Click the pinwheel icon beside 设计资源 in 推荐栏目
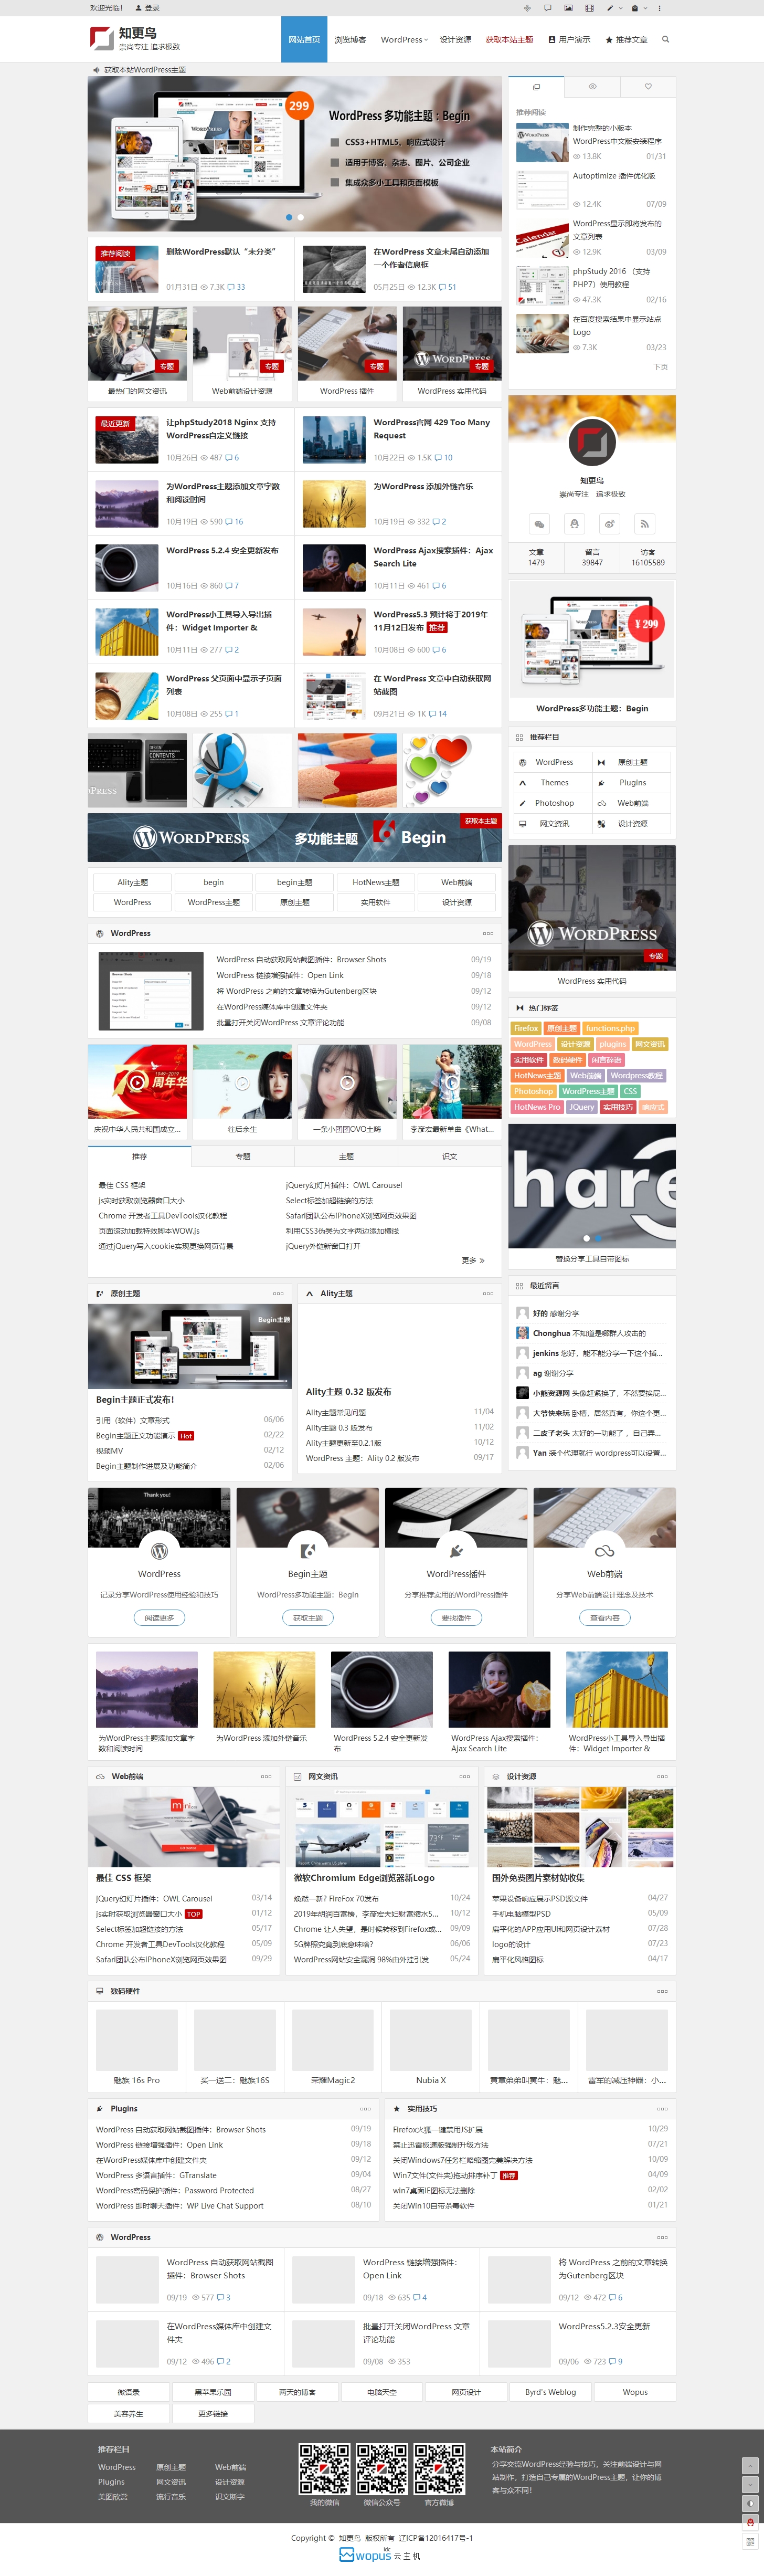Screen dimensions: 764x2576 [x=601, y=824]
